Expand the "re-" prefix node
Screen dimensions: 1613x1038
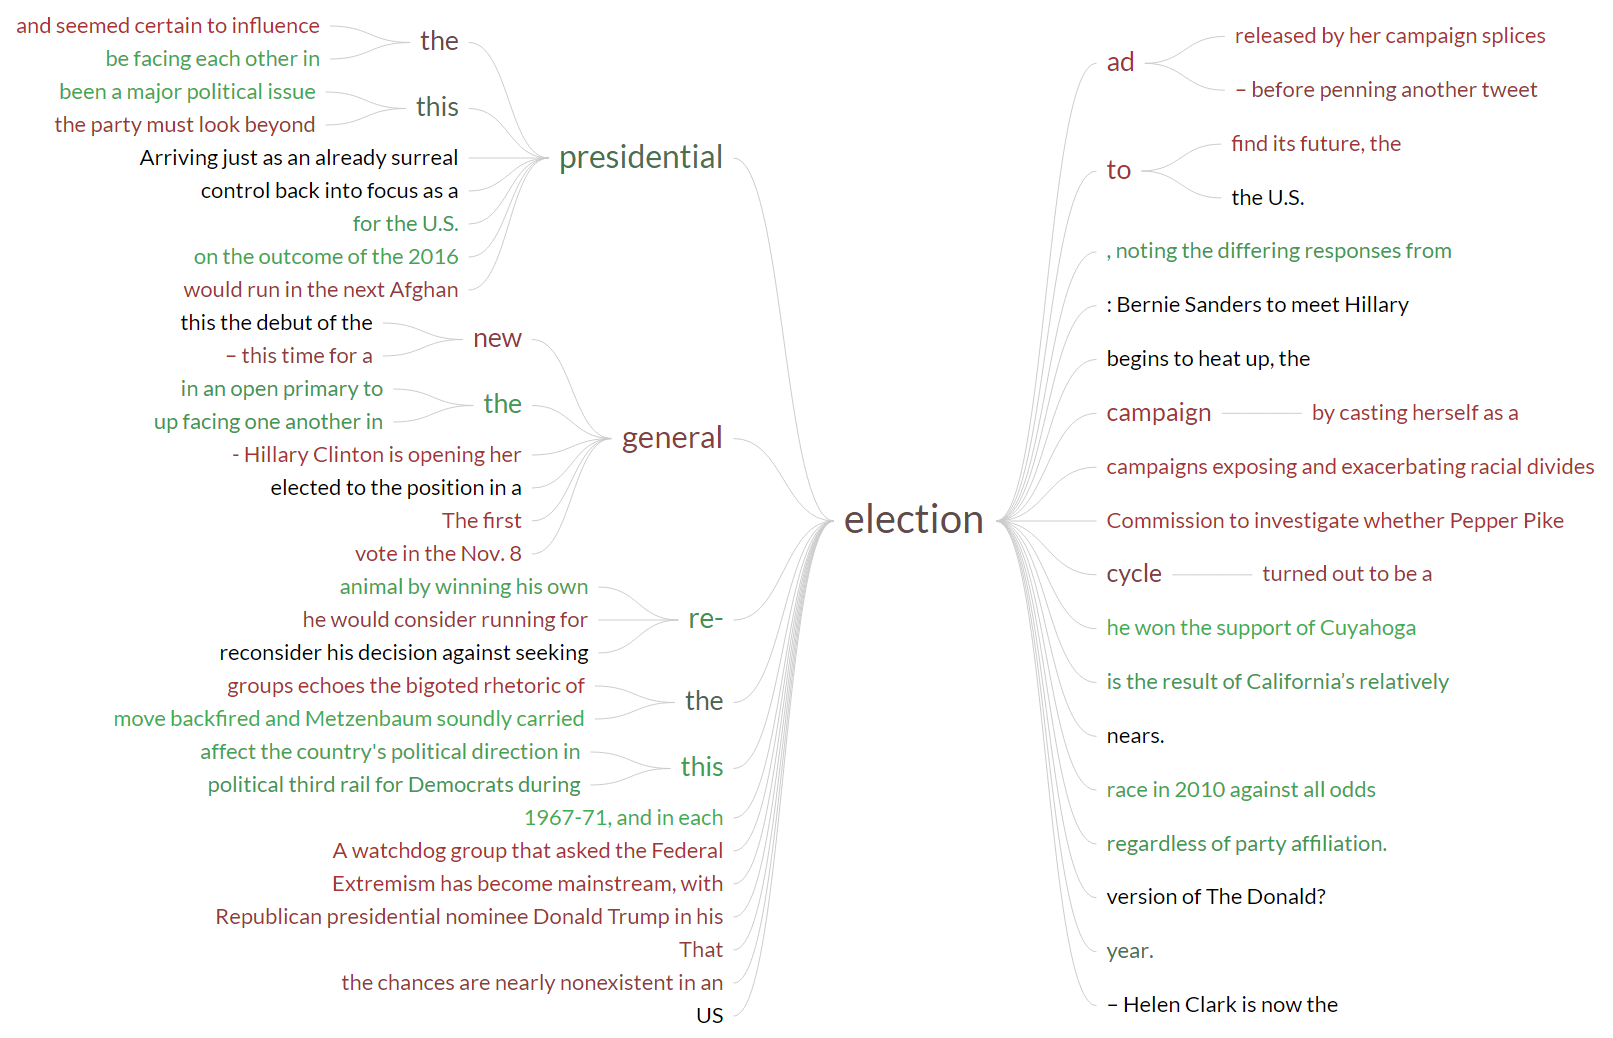coord(705,619)
